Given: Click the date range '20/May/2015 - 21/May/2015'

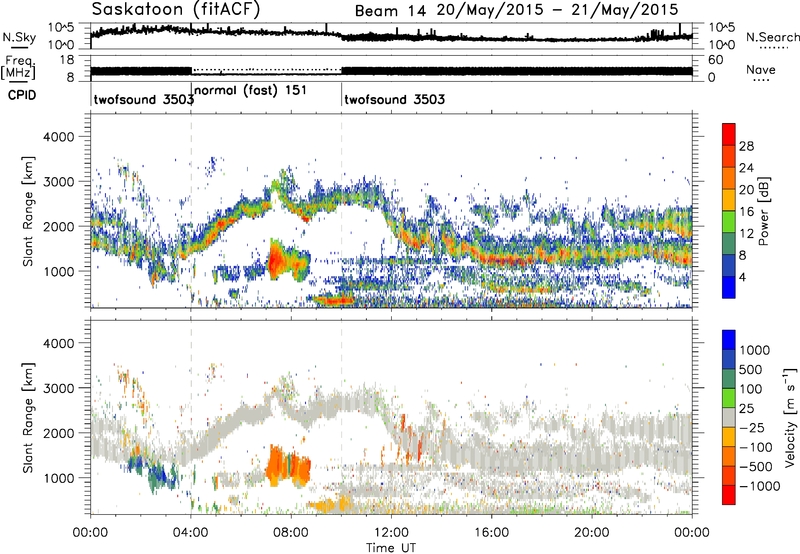Looking at the screenshot, I should pyautogui.click(x=557, y=10).
